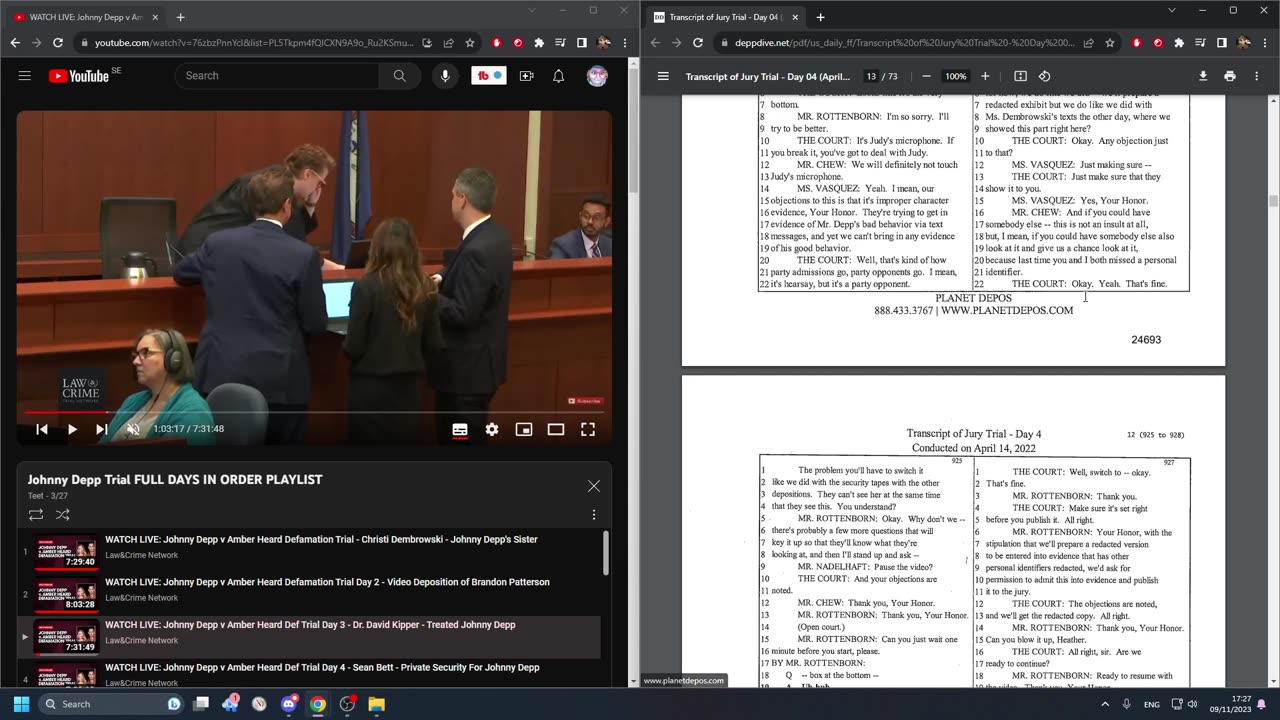Open the video player settings gear
This screenshot has height=720, width=1280.
[492, 429]
